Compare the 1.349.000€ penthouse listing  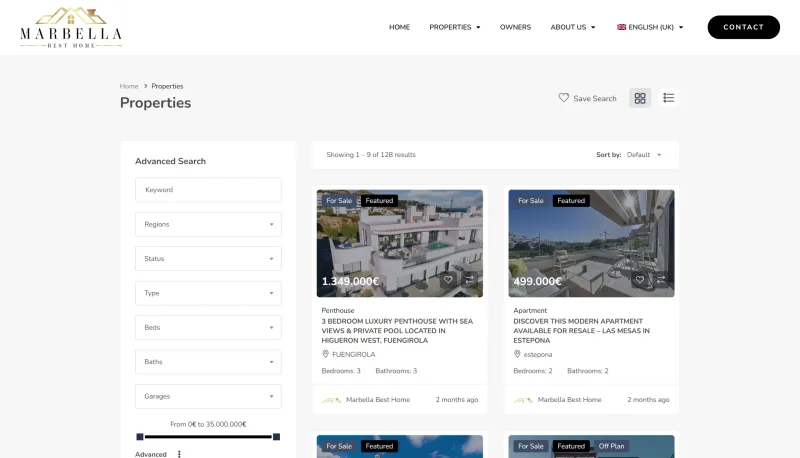tap(469, 279)
